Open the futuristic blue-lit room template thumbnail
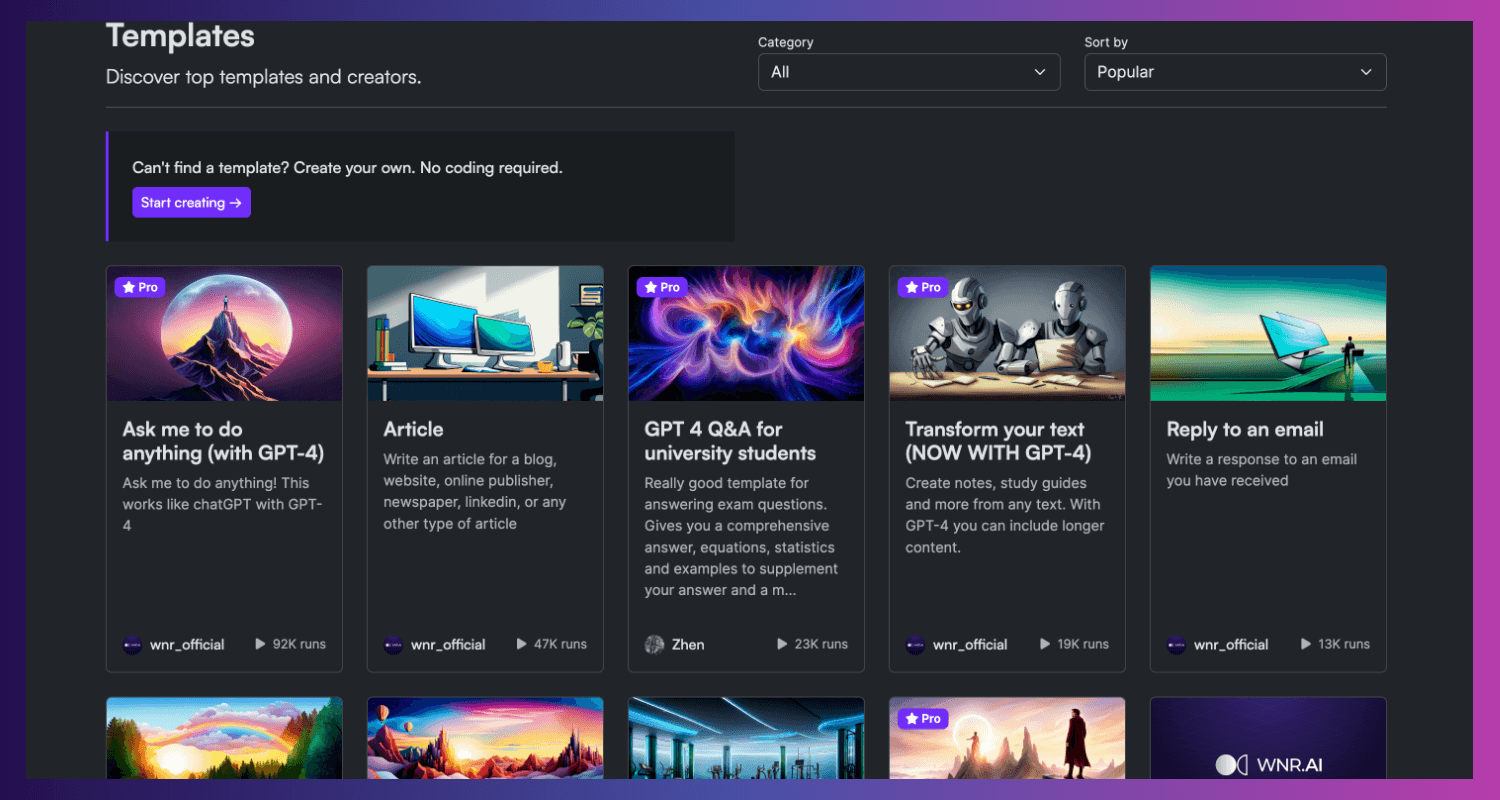The height and width of the screenshot is (800, 1500). point(746,738)
